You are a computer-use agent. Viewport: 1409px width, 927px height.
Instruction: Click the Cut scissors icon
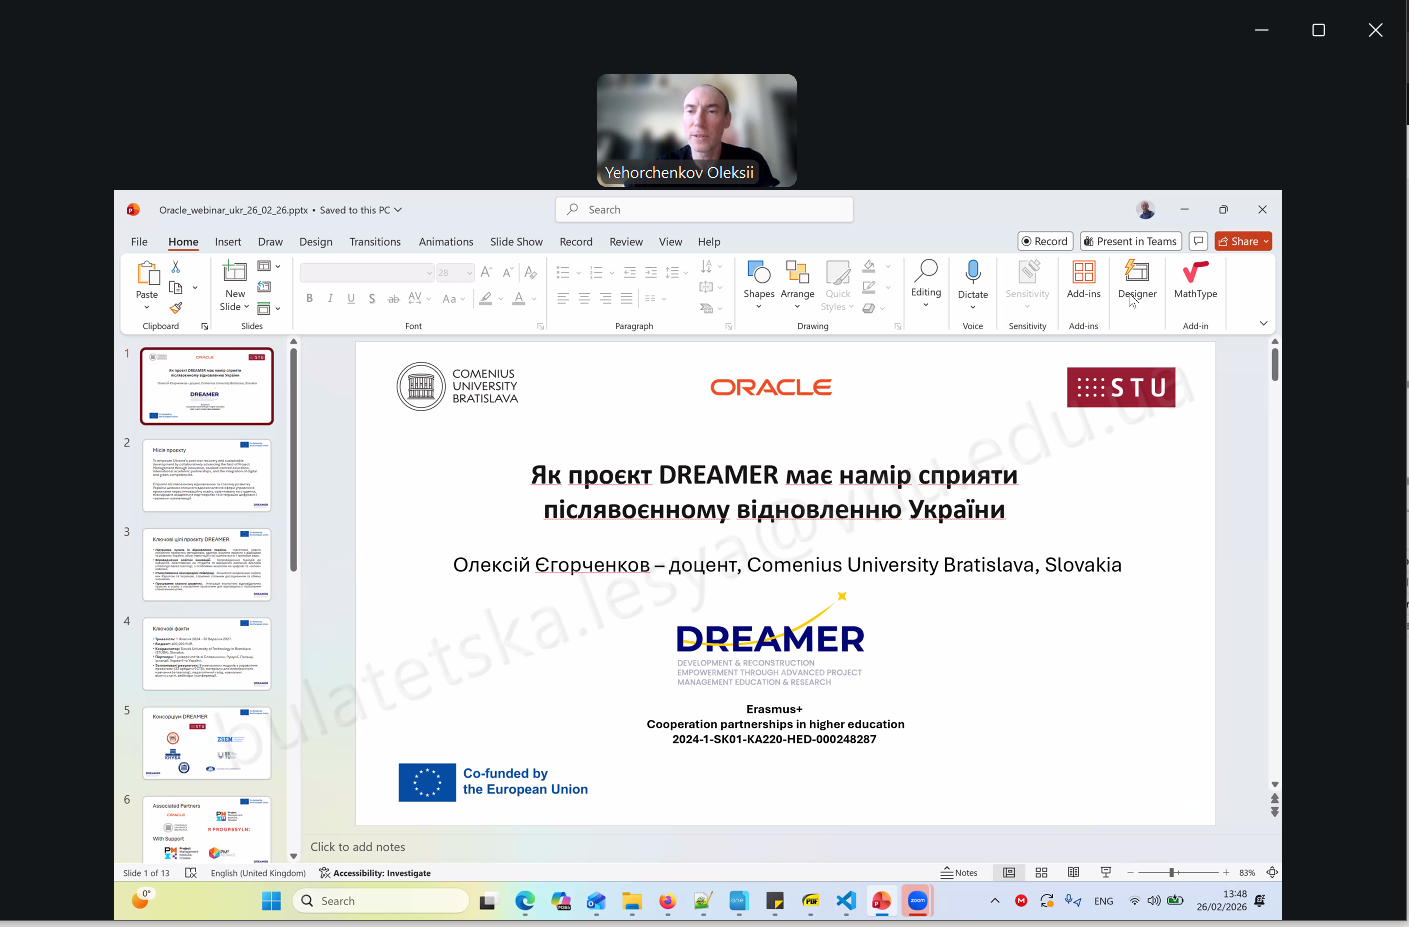click(176, 267)
